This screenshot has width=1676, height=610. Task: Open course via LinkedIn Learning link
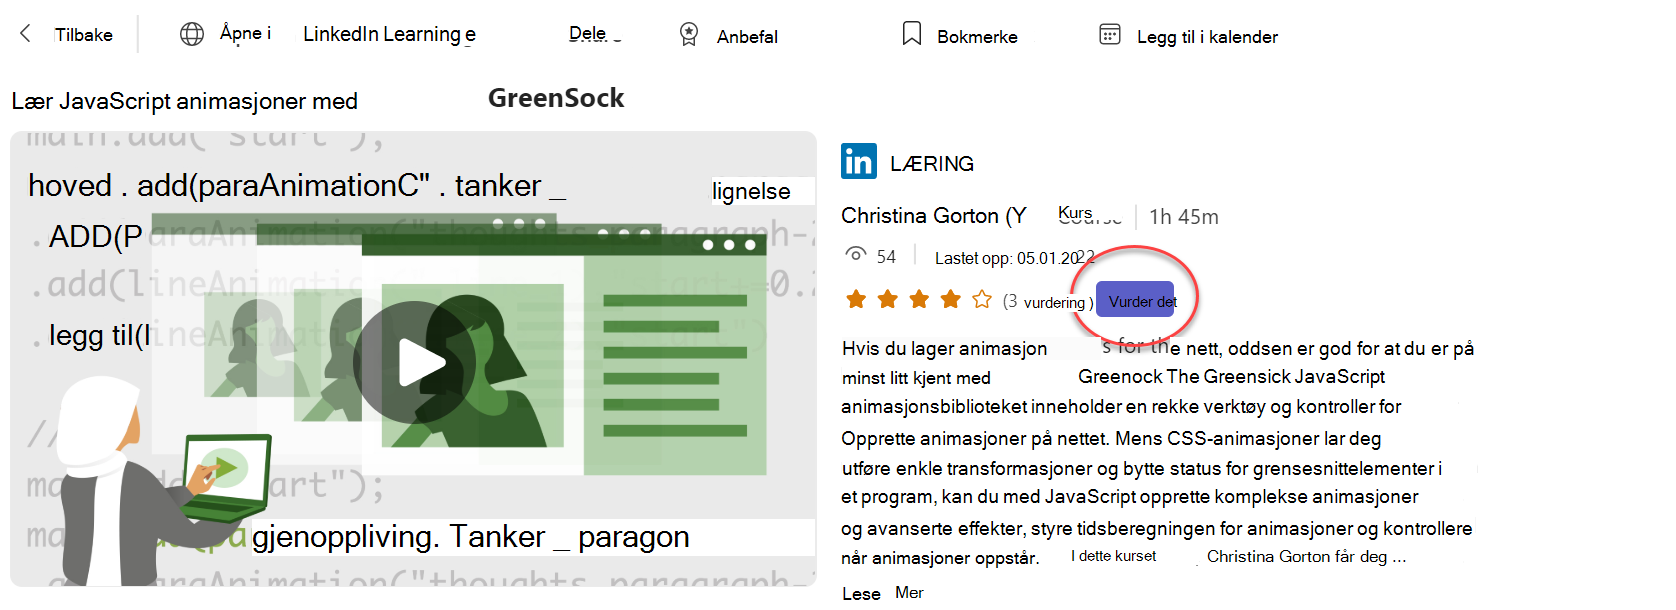(x=389, y=34)
